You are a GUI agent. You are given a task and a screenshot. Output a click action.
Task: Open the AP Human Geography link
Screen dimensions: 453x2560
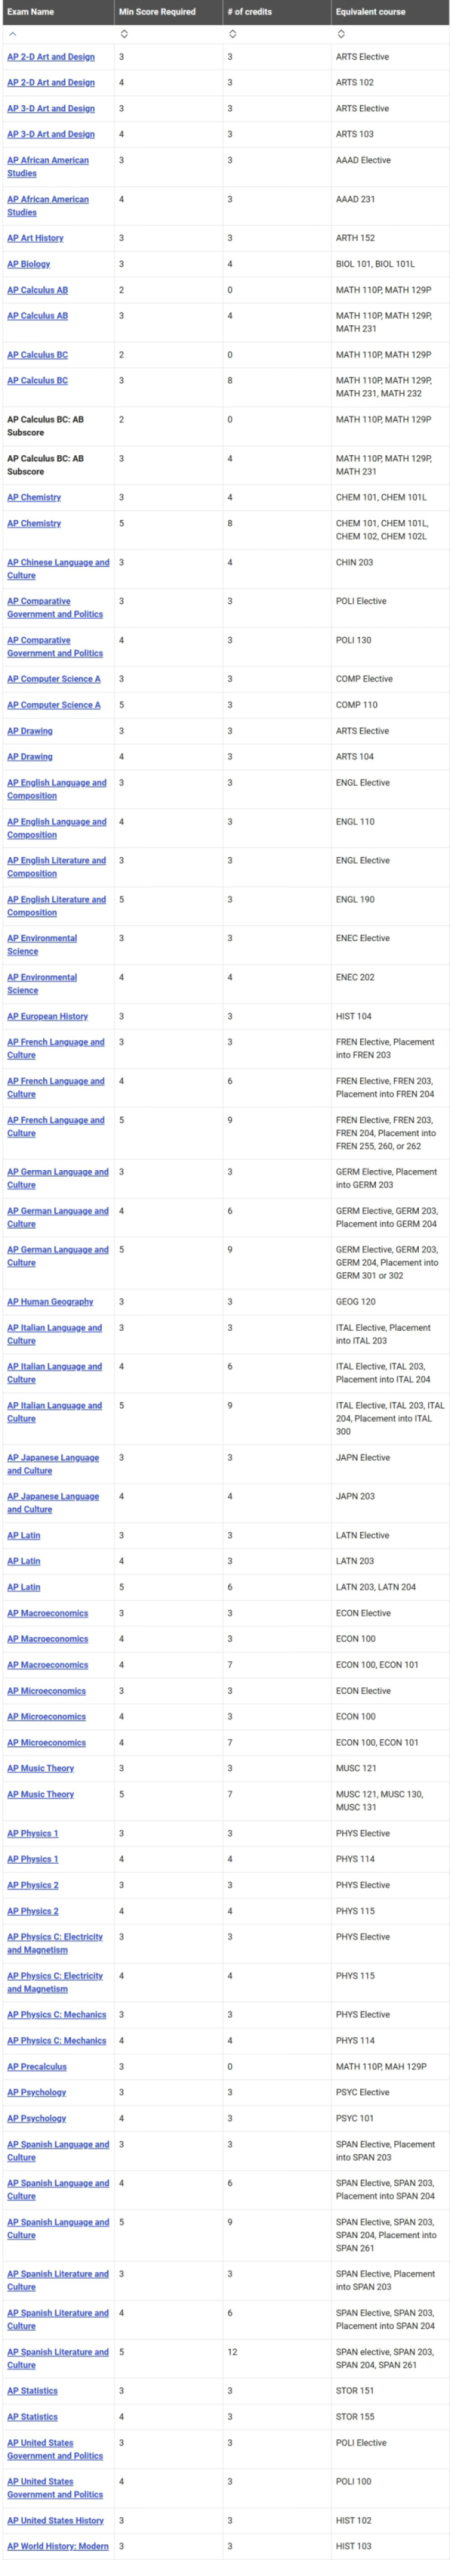point(50,1302)
